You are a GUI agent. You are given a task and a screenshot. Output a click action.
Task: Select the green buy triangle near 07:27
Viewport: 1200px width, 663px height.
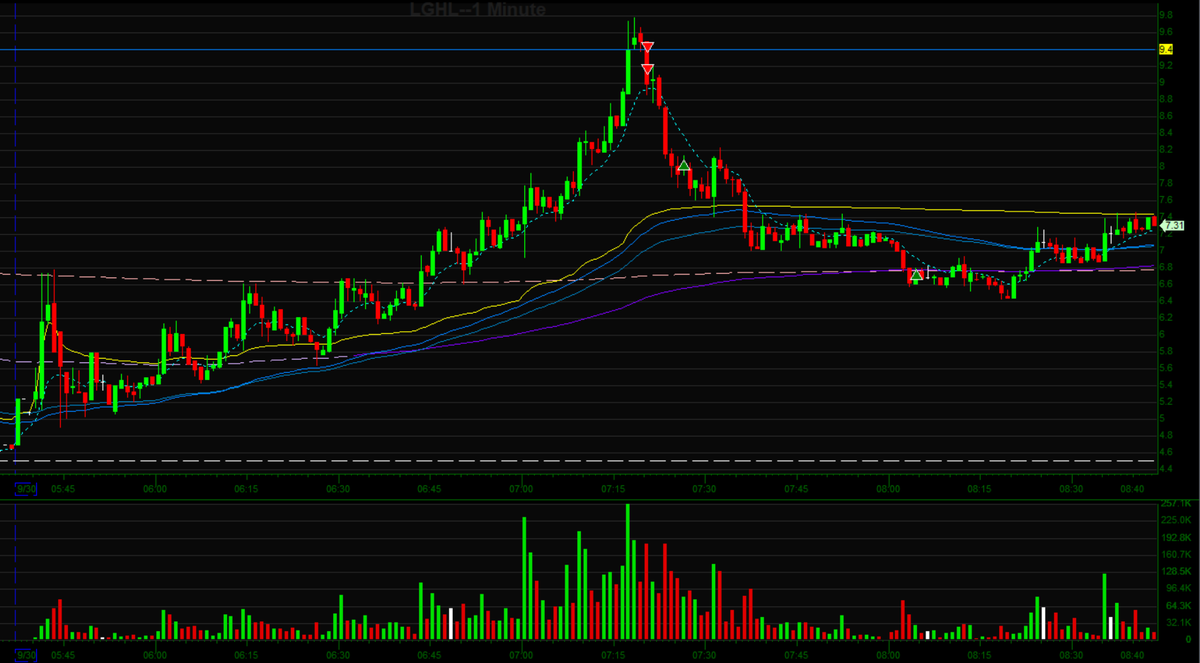(684, 165)
